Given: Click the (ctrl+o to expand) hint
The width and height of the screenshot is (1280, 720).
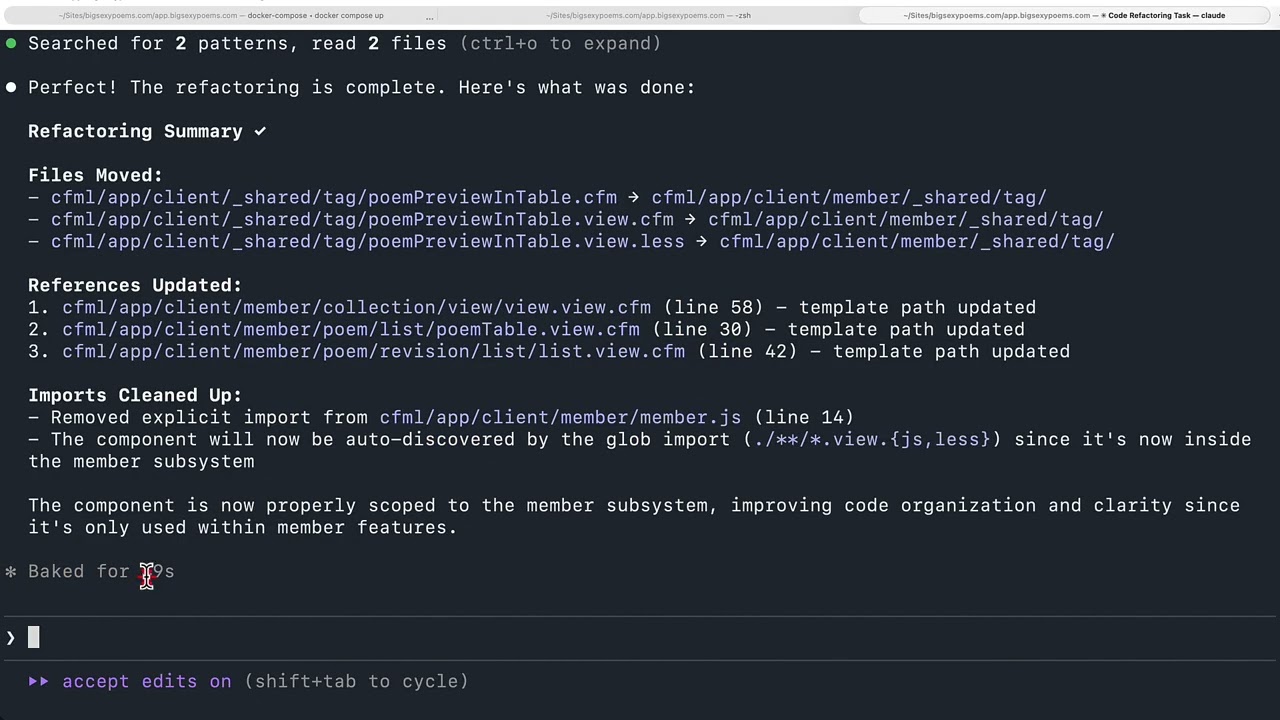Looking at the screenshot, I should 560,43.
